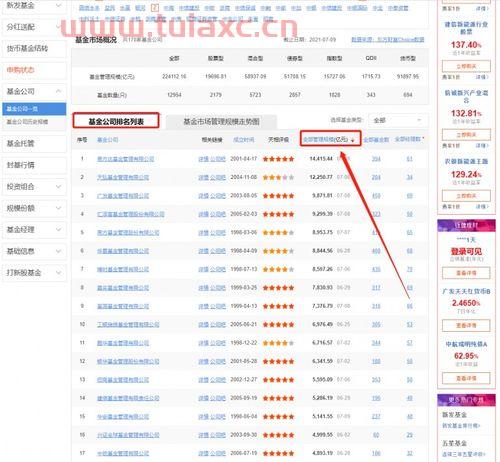This screenshot has width=500, height=462.
Task: Collapse the 基金公司 sidebar section
Action: point(58,91)
